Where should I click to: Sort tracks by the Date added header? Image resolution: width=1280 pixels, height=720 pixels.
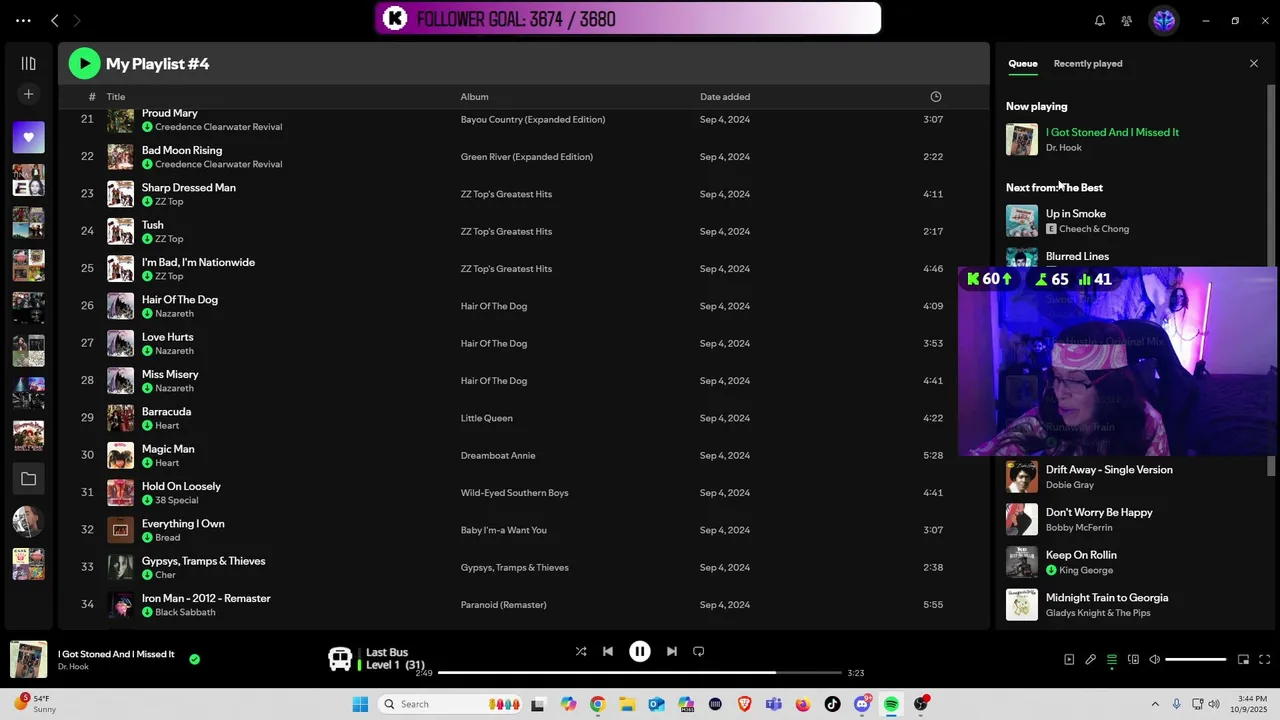(x=725, y=97)
